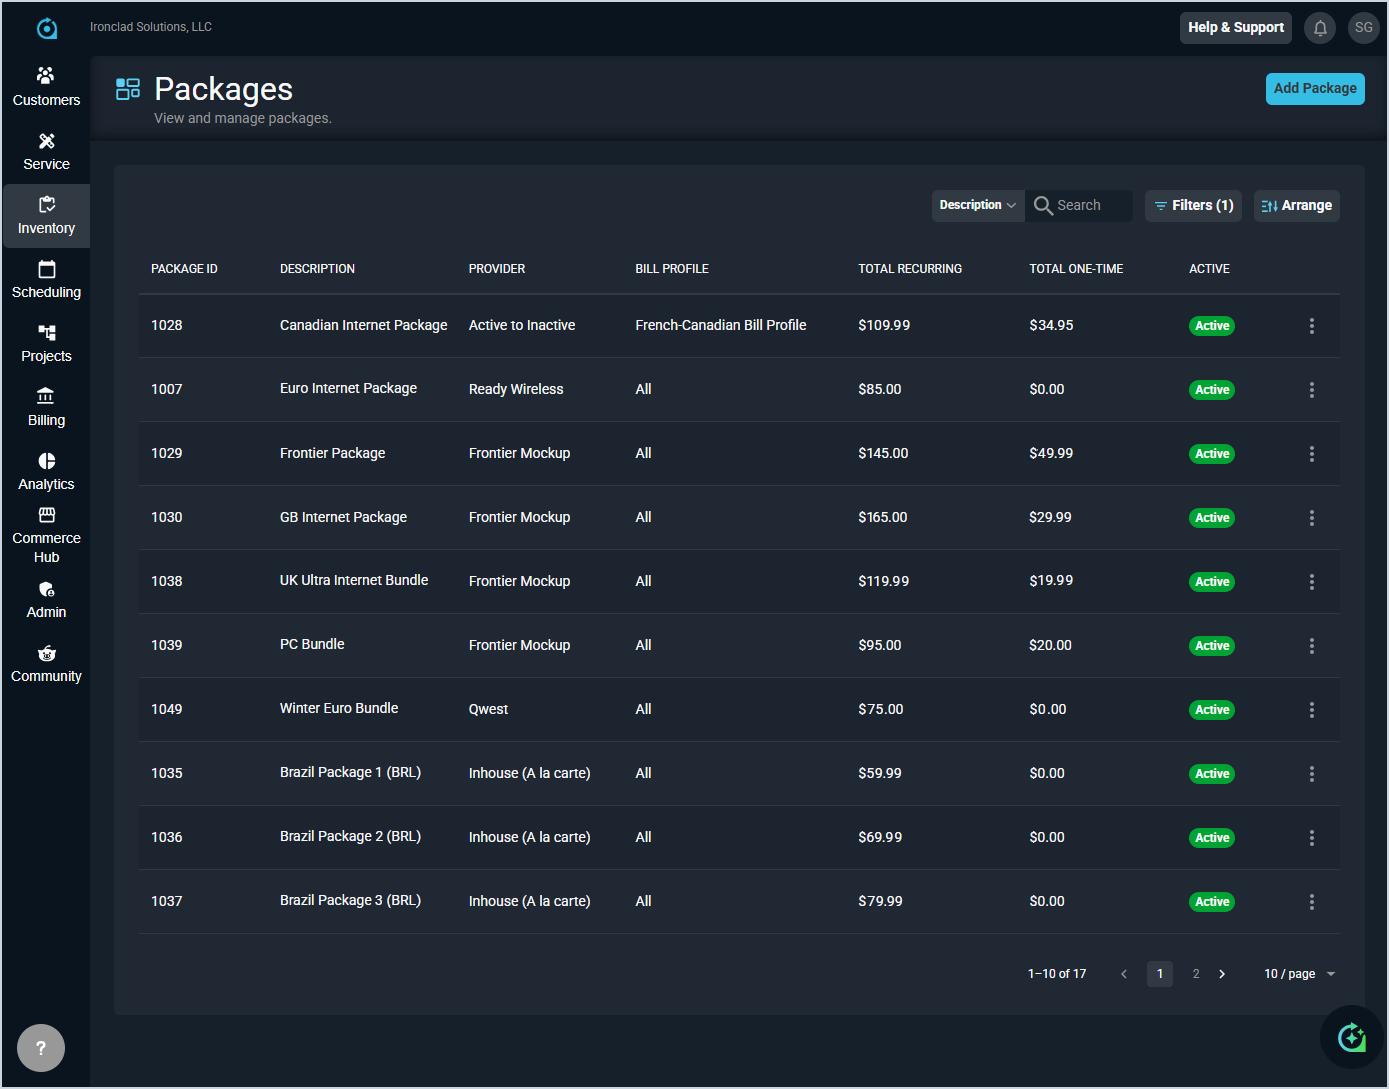Click the Arrange columns button
The image size is (1389, 1089).
coord(1296,205)
